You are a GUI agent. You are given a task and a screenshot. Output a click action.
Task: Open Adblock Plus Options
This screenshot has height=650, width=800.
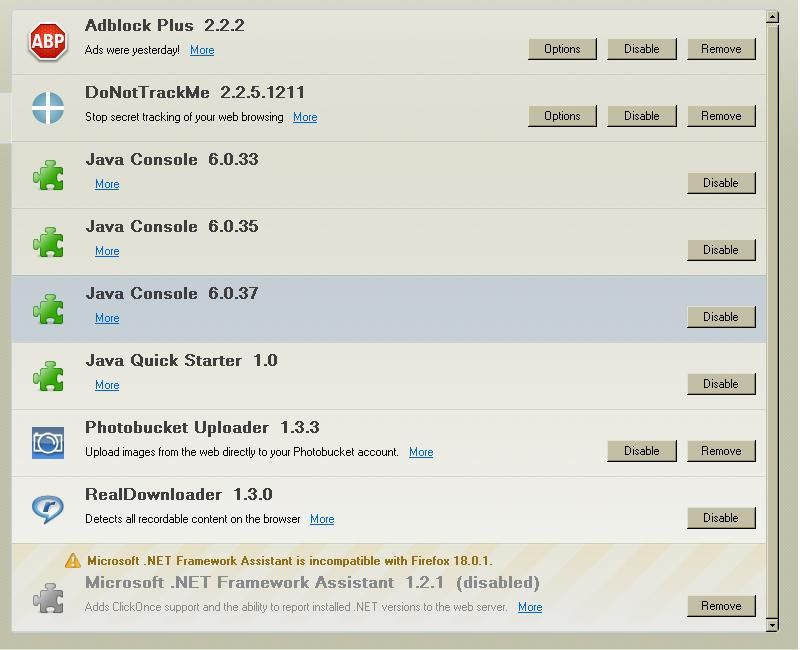(x=562, y=49)
